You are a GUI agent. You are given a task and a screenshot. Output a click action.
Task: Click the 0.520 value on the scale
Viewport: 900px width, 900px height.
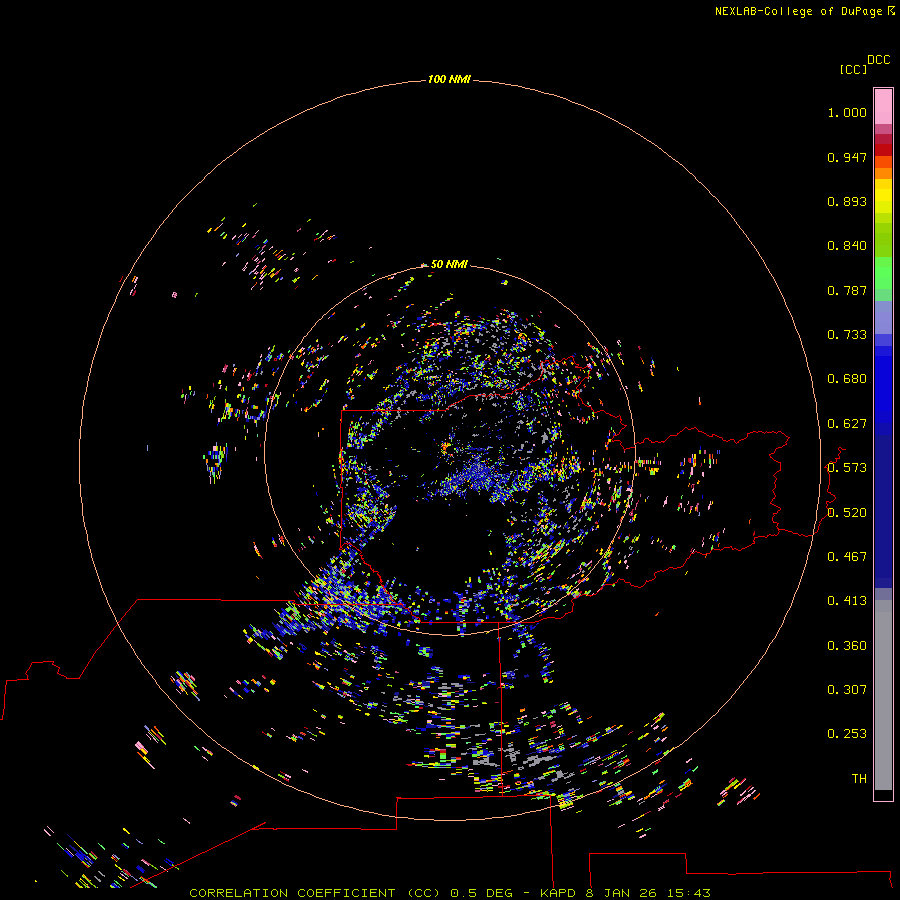[x=847, y=513]
